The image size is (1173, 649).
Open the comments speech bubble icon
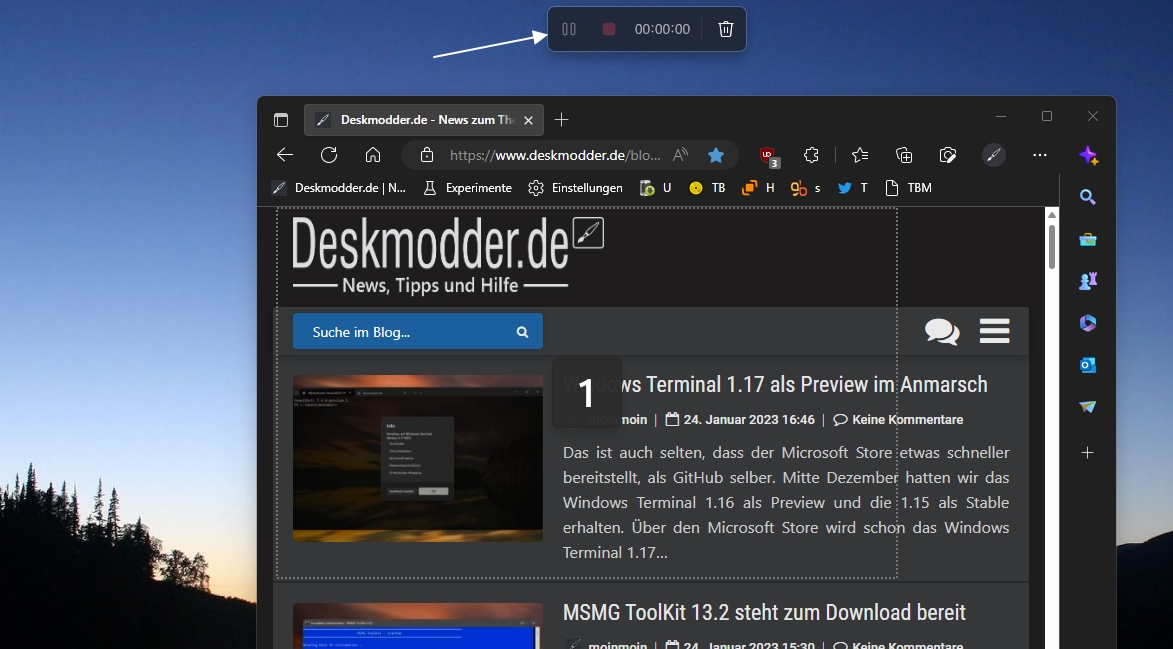(x=942, y=331)
